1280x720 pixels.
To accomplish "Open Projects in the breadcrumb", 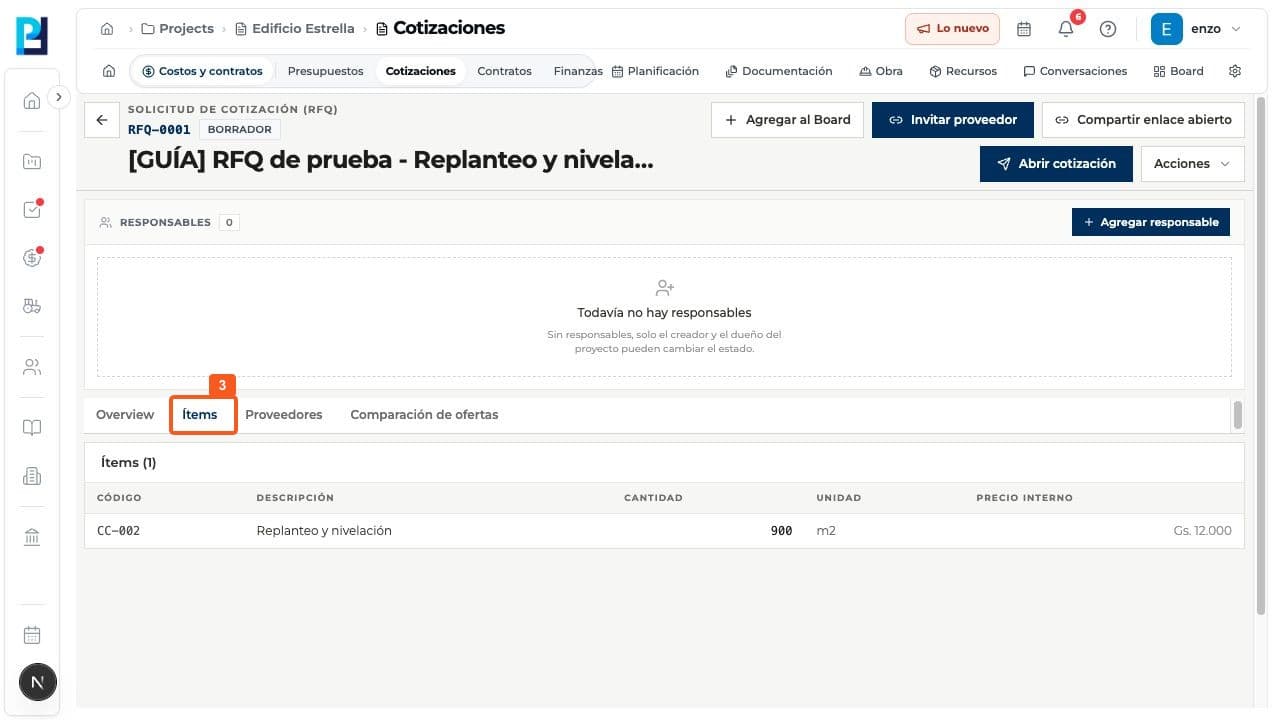I will coord(178,29).
